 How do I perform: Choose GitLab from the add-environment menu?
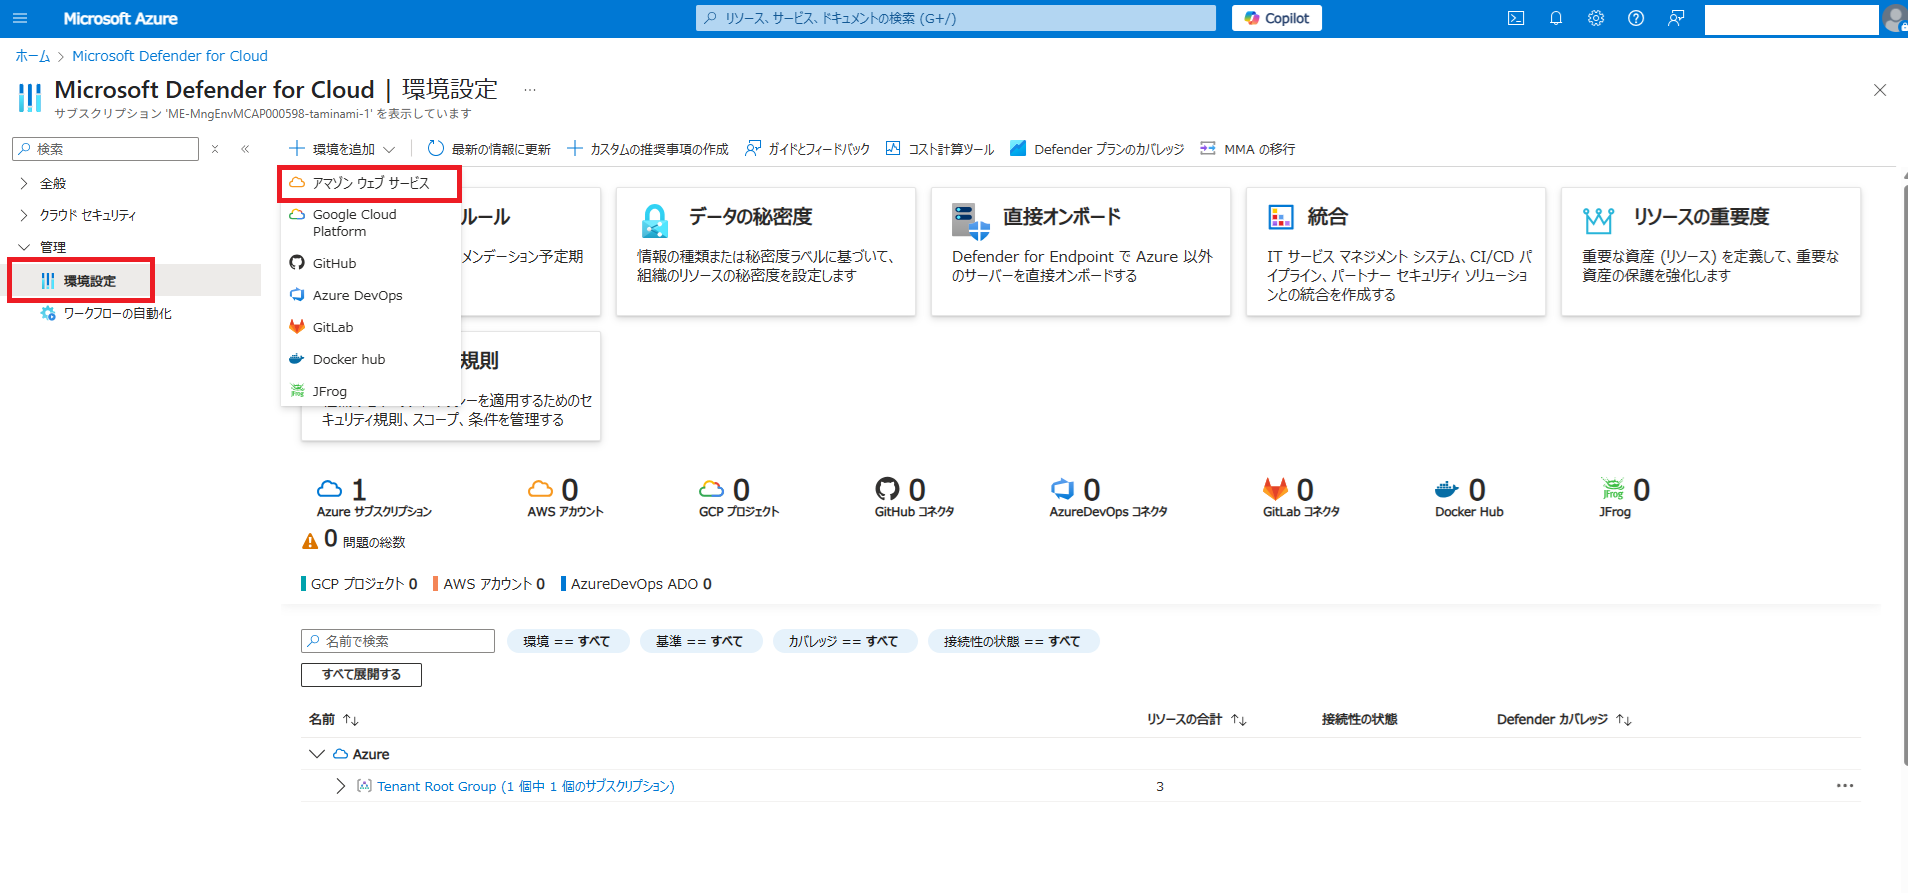tap(370, 327)
